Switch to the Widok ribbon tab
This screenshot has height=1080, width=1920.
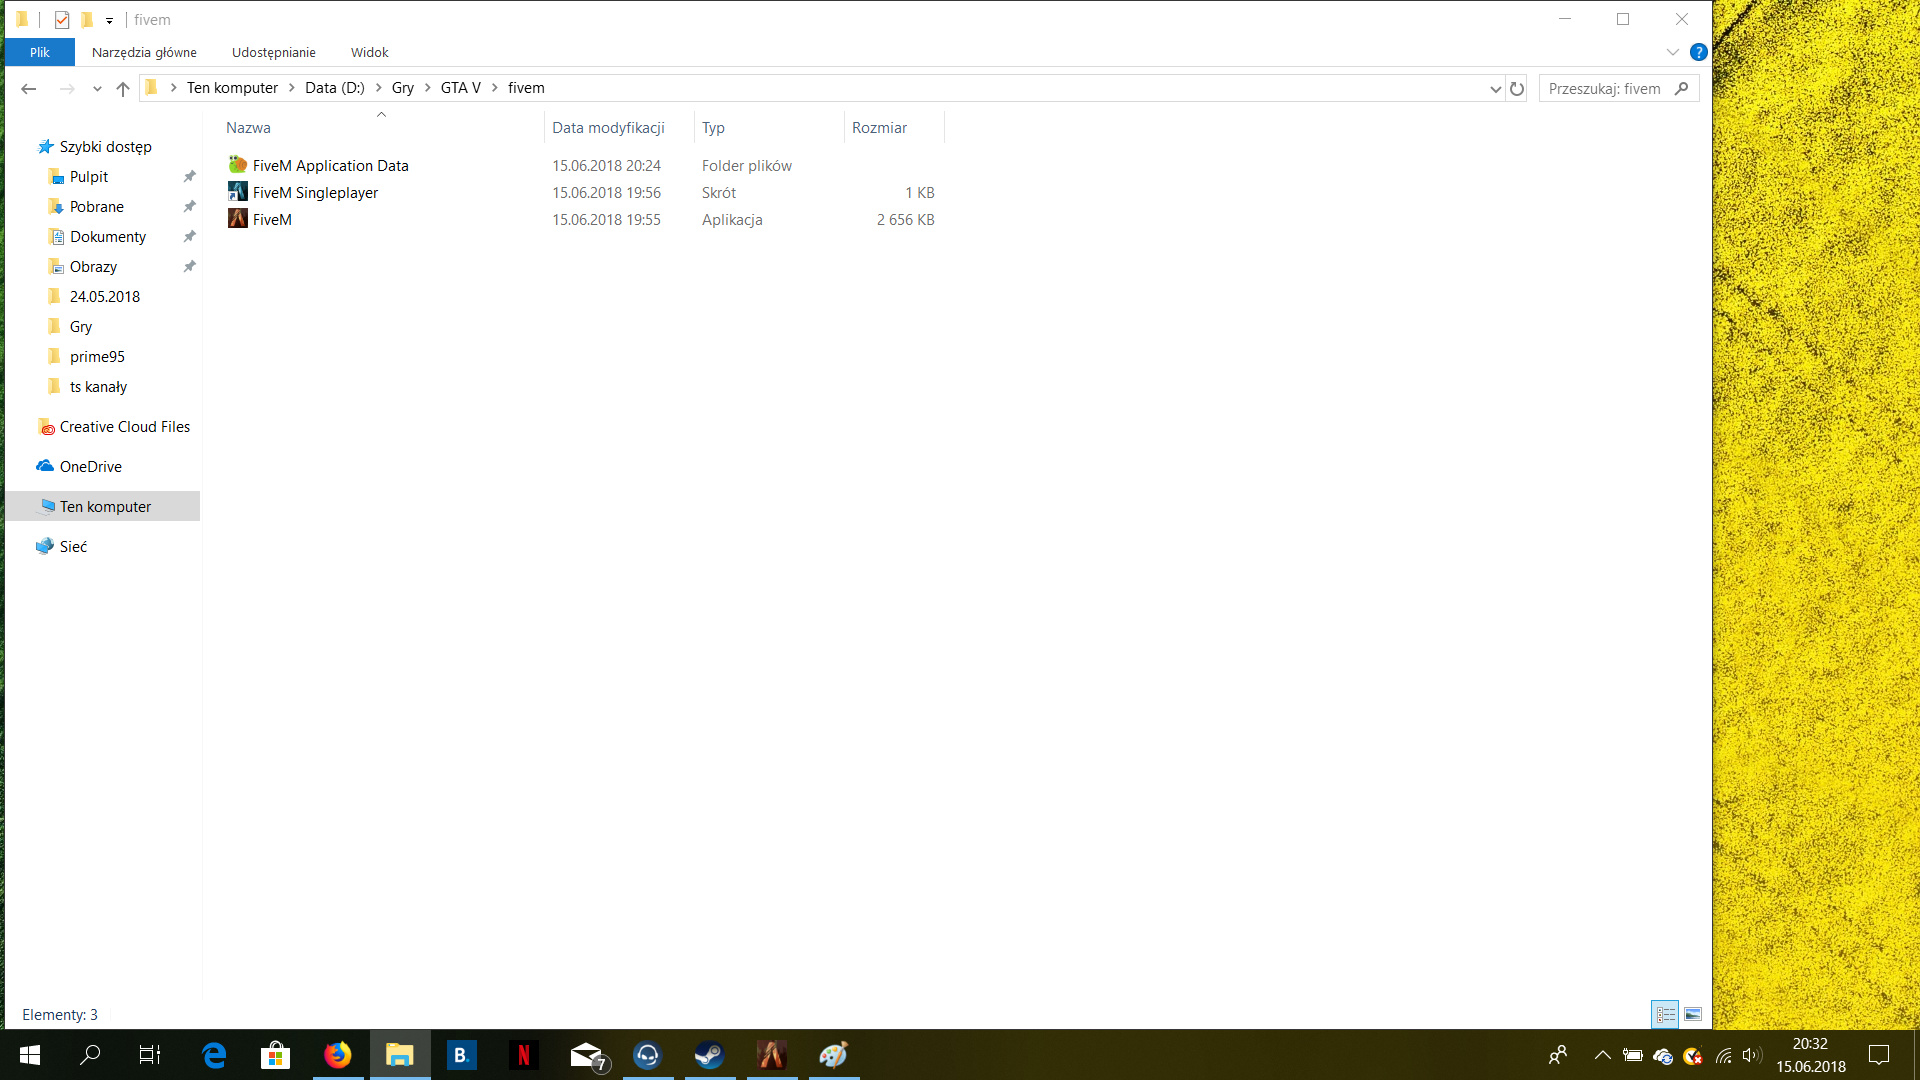(369, 52)
